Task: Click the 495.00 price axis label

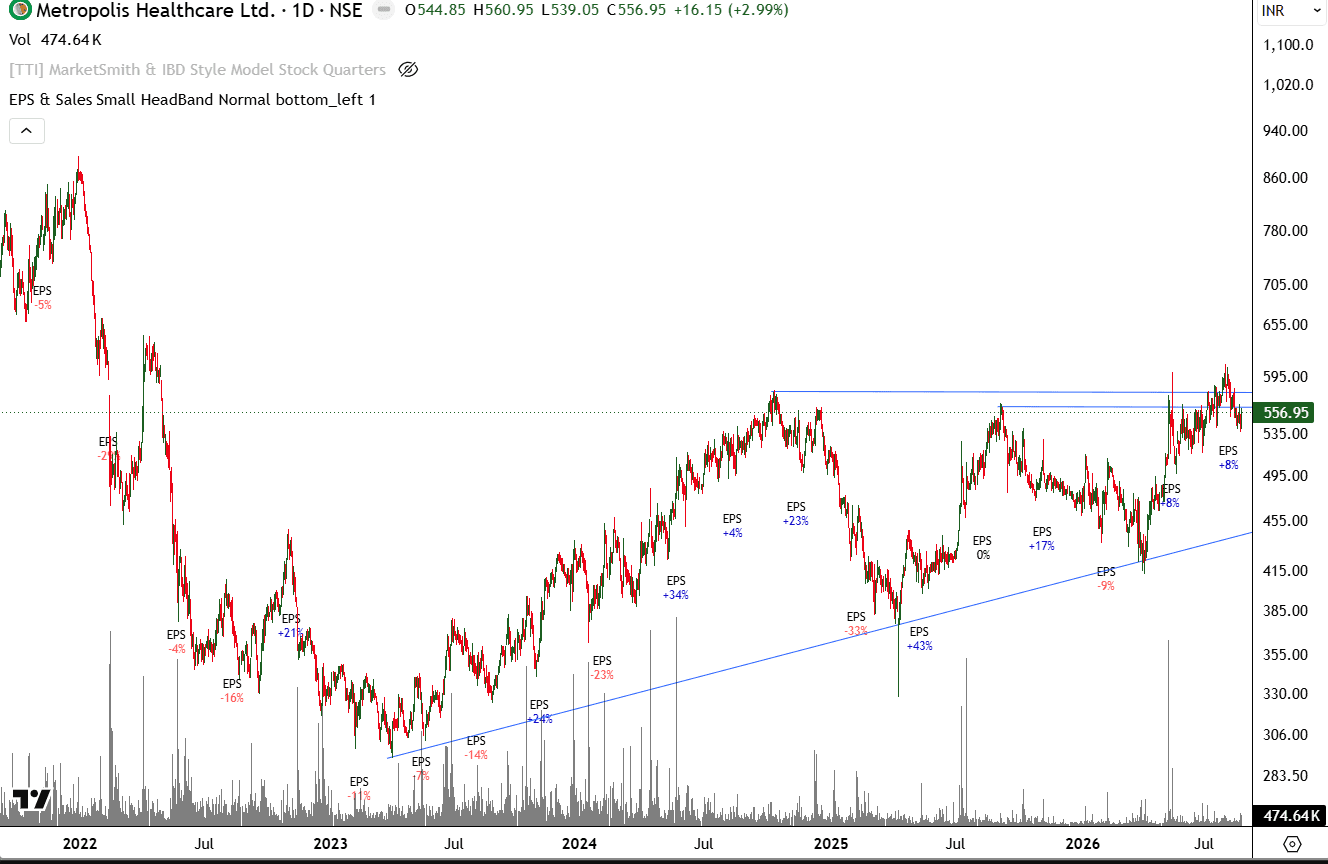Action: point(1288,475)
